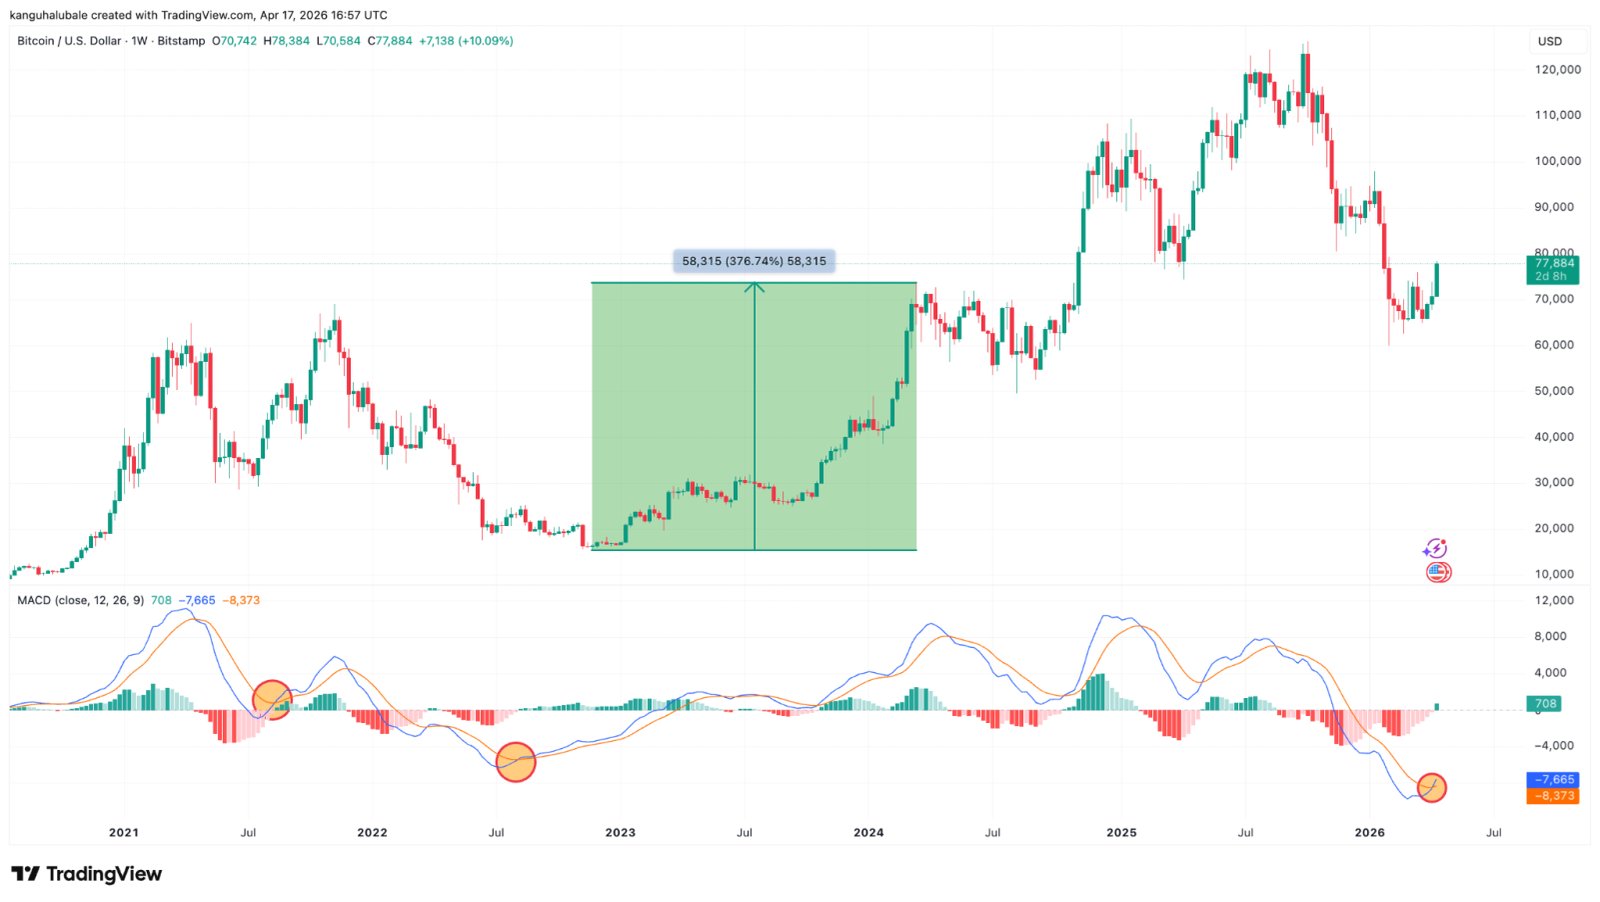Click the 100,000 price axis label

coord(1557,161)
